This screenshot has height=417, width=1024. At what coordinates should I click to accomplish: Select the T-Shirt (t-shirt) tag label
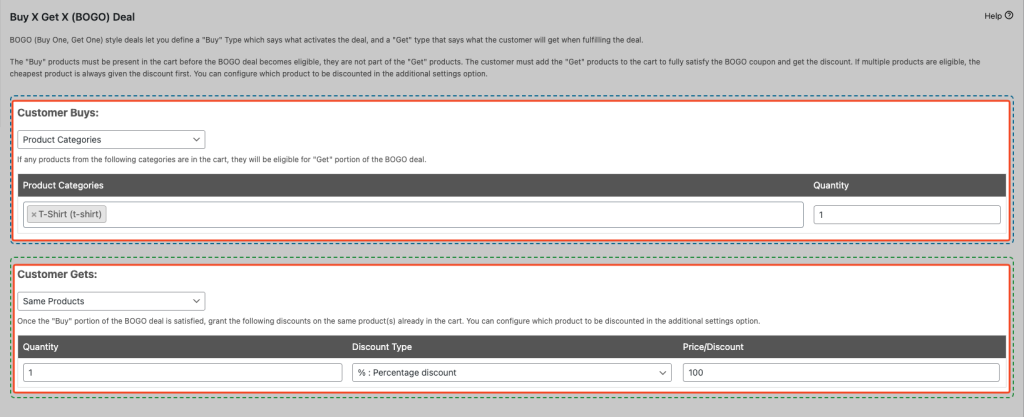click(x=70, y=214)
